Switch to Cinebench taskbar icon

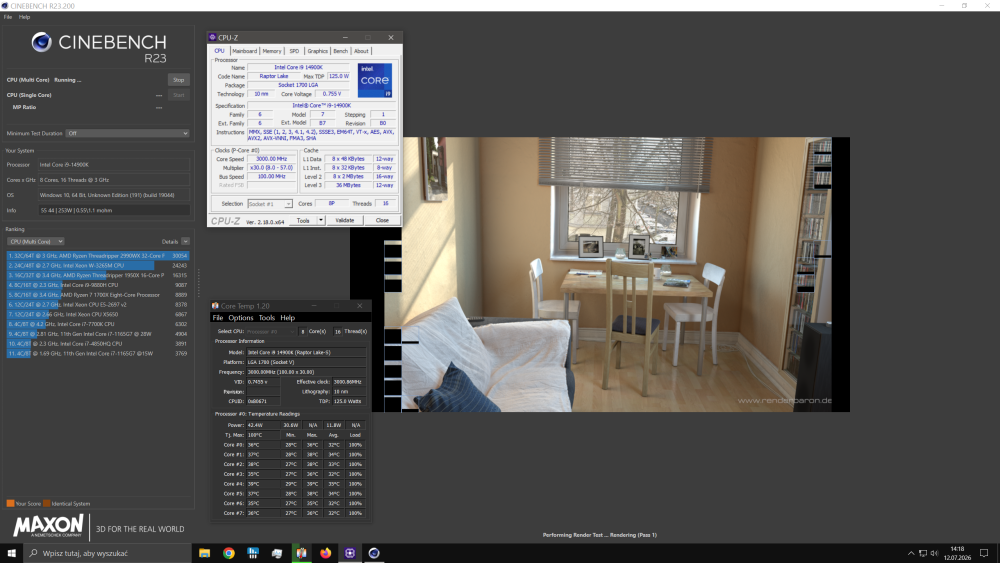374,553
